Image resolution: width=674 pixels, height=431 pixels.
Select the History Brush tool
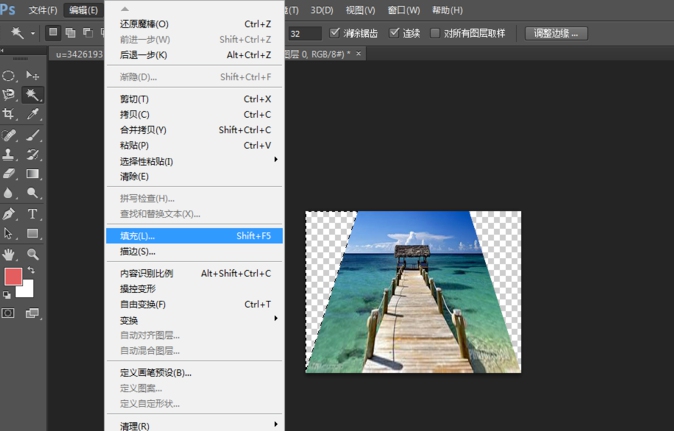pos(33,154)
